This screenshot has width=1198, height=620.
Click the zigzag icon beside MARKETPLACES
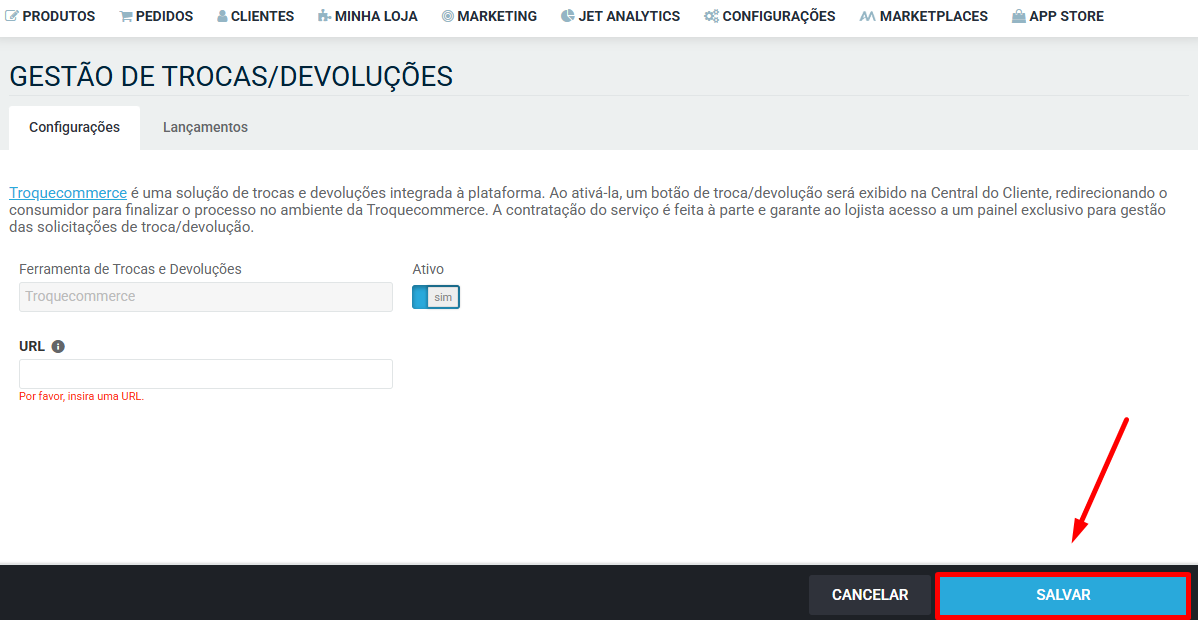point(867,16)
